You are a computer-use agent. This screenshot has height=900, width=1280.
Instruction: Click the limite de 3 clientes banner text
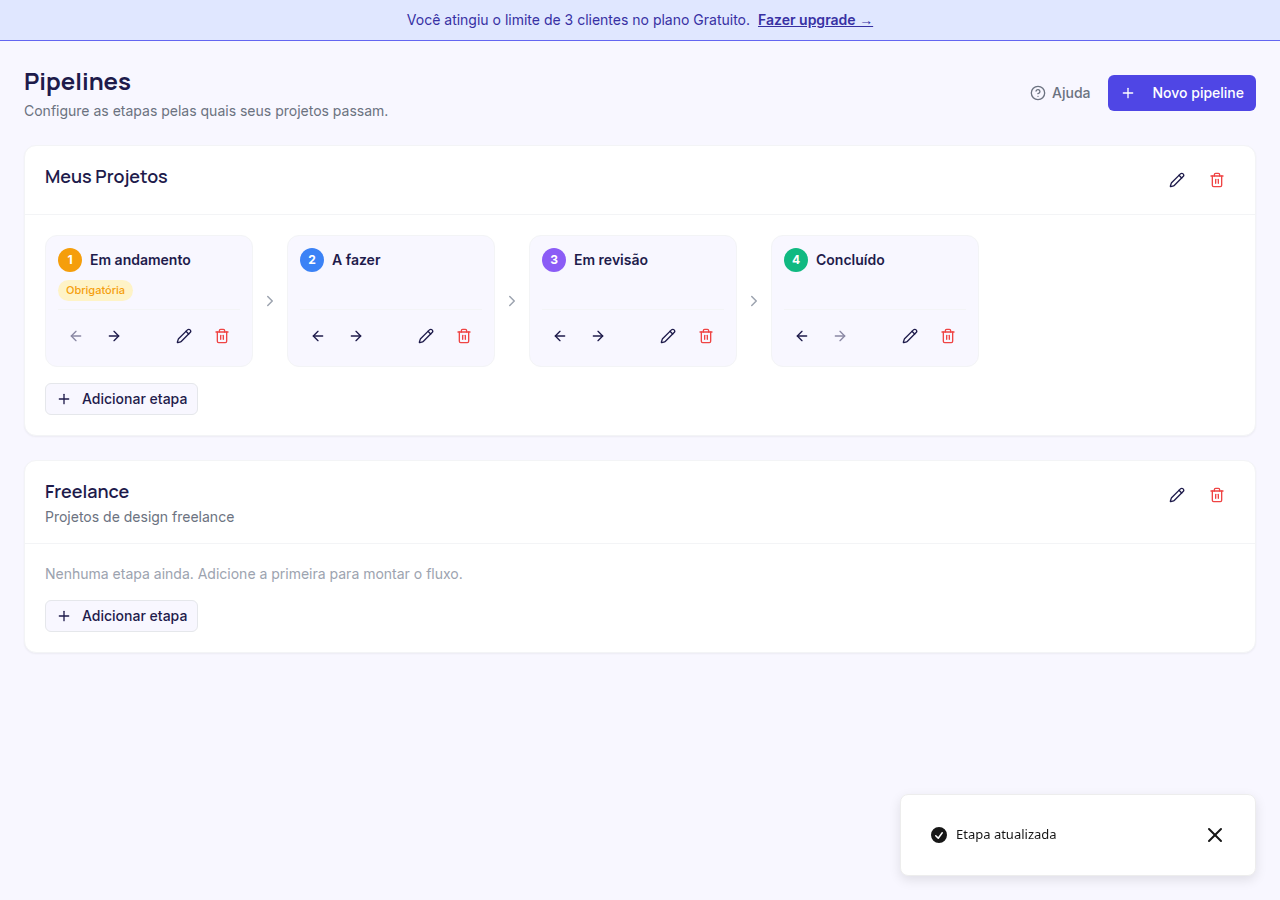[578, 20]
